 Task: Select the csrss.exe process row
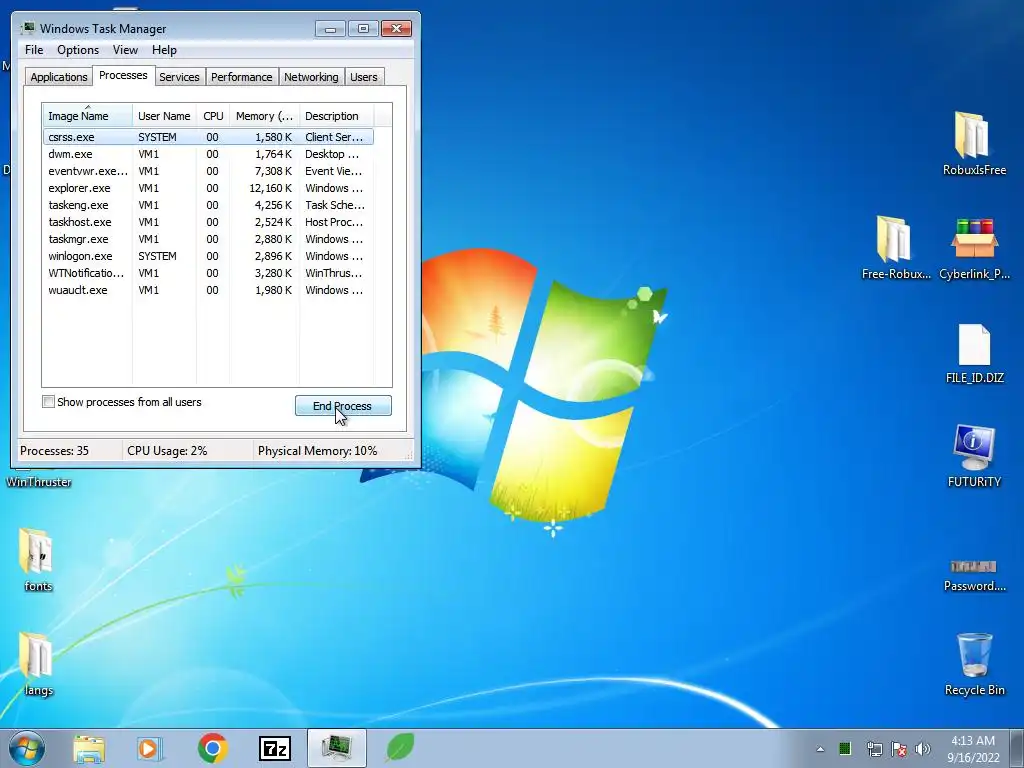pyautogui.click(x=208, y=137)
